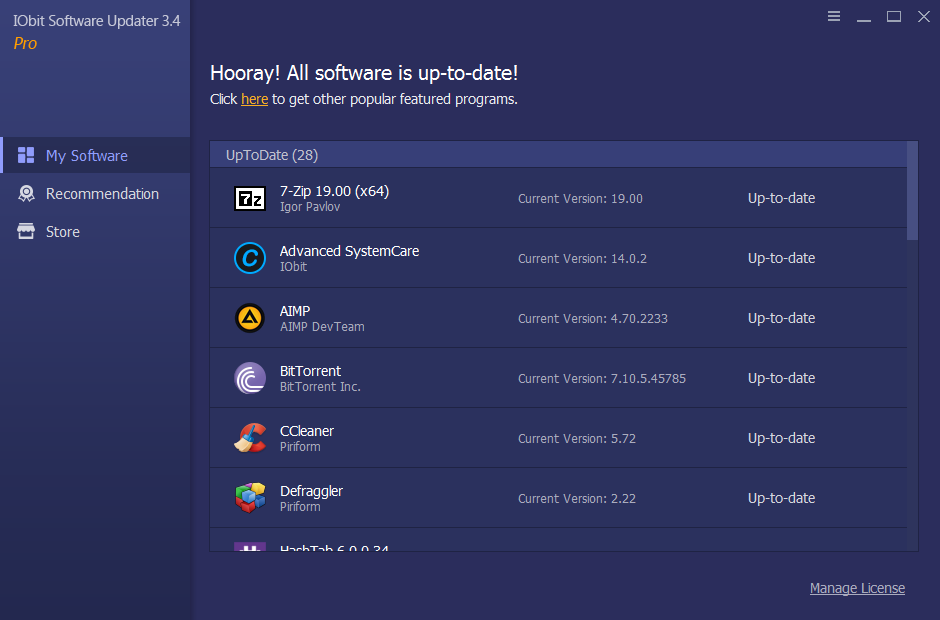Click the software list vertical scrollbar
The image size is (940, 620).
coord(912,191)
